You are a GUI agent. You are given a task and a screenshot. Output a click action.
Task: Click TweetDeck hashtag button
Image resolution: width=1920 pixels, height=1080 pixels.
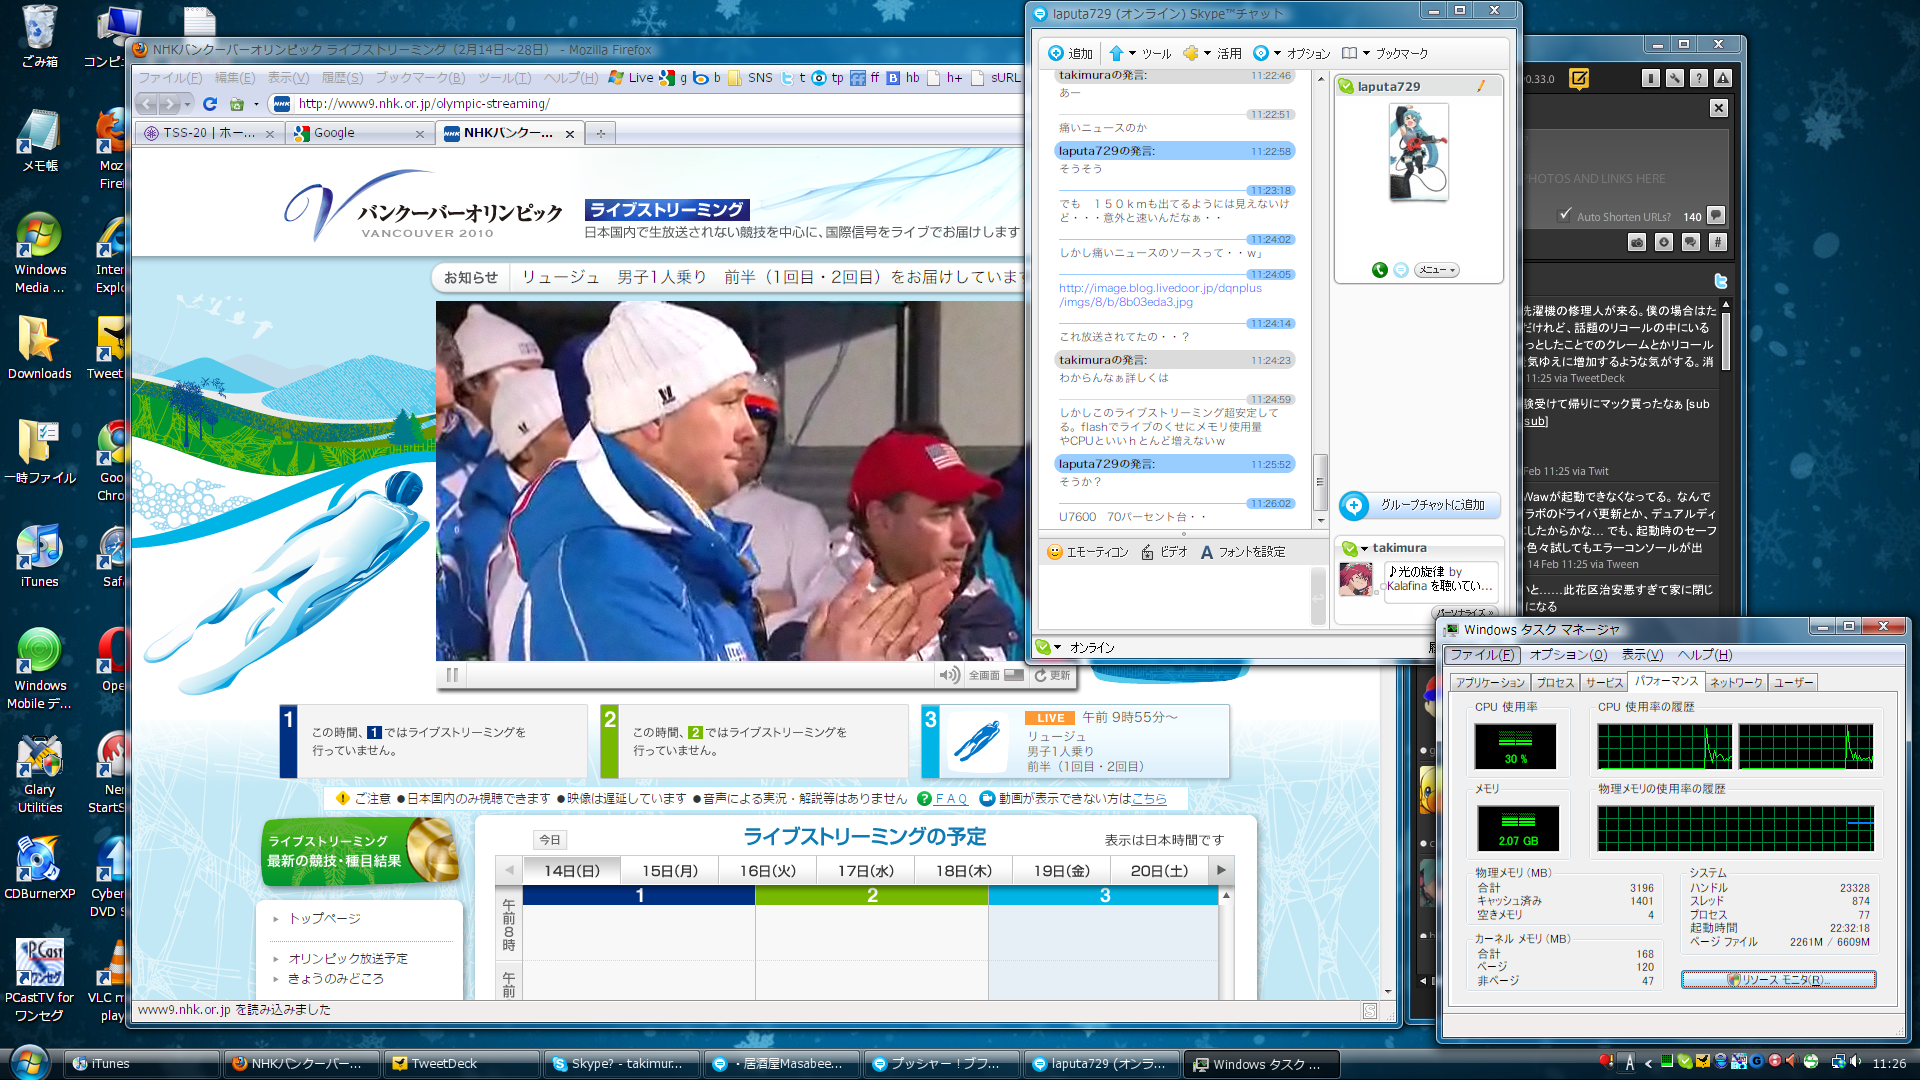point(1717,242)
